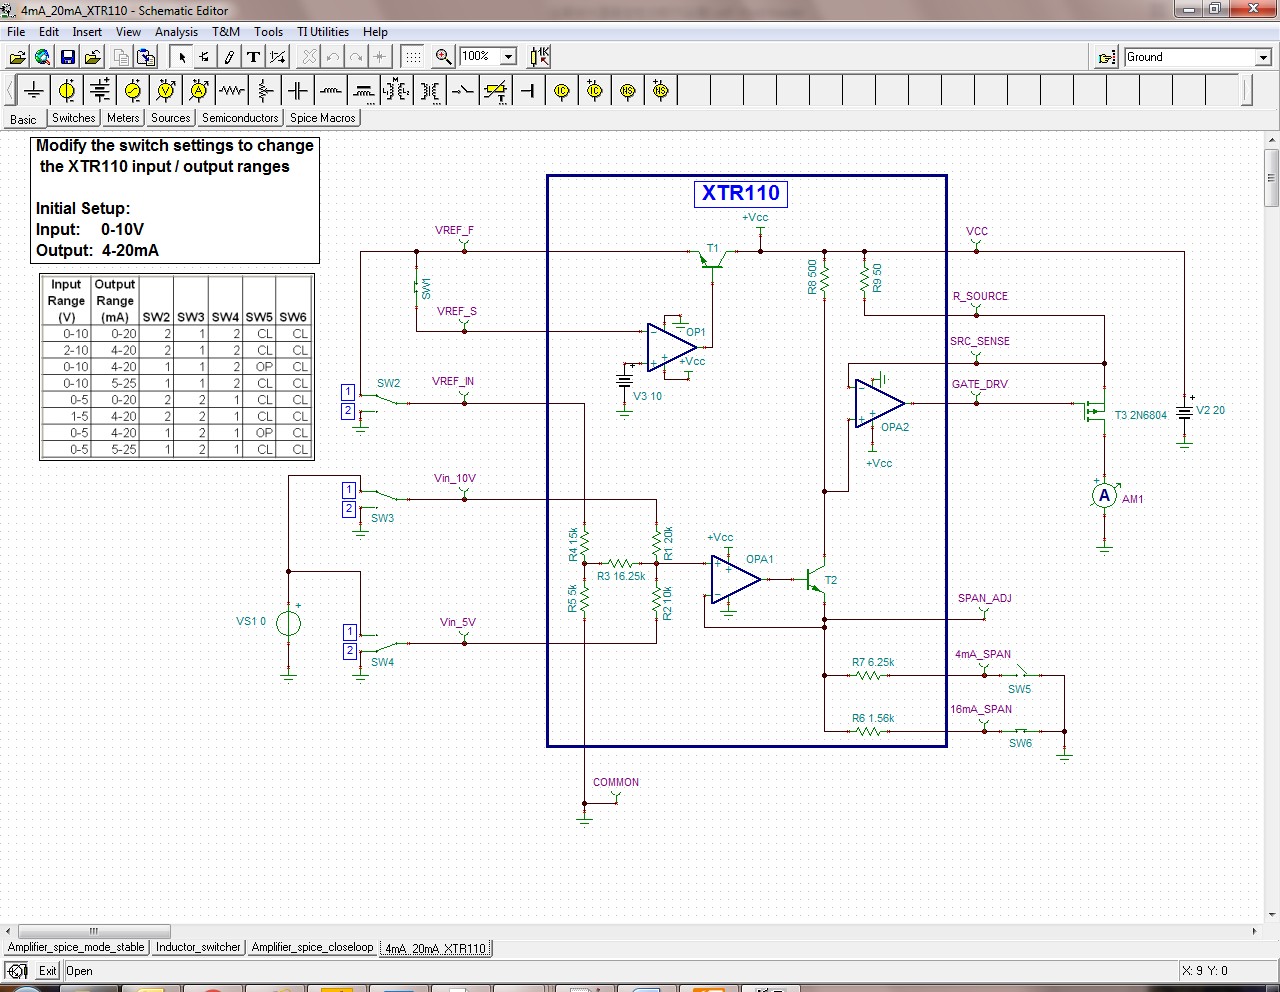Click the Open file toolbar icon
1280x992 pixels.
click(x=17, y=57)
